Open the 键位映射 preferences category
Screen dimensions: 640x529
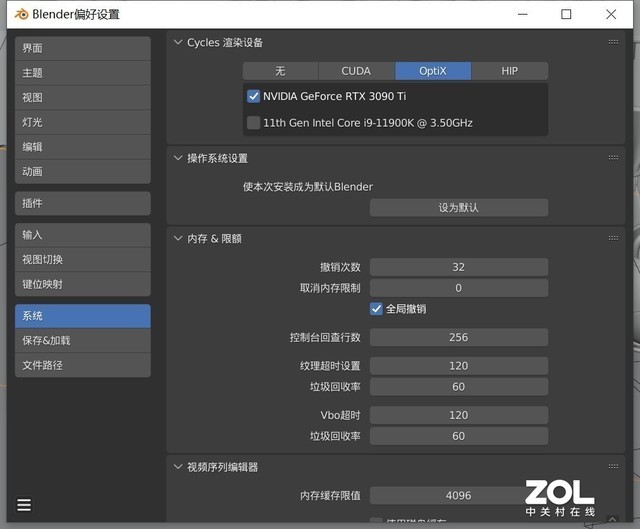tap(83, 284)
